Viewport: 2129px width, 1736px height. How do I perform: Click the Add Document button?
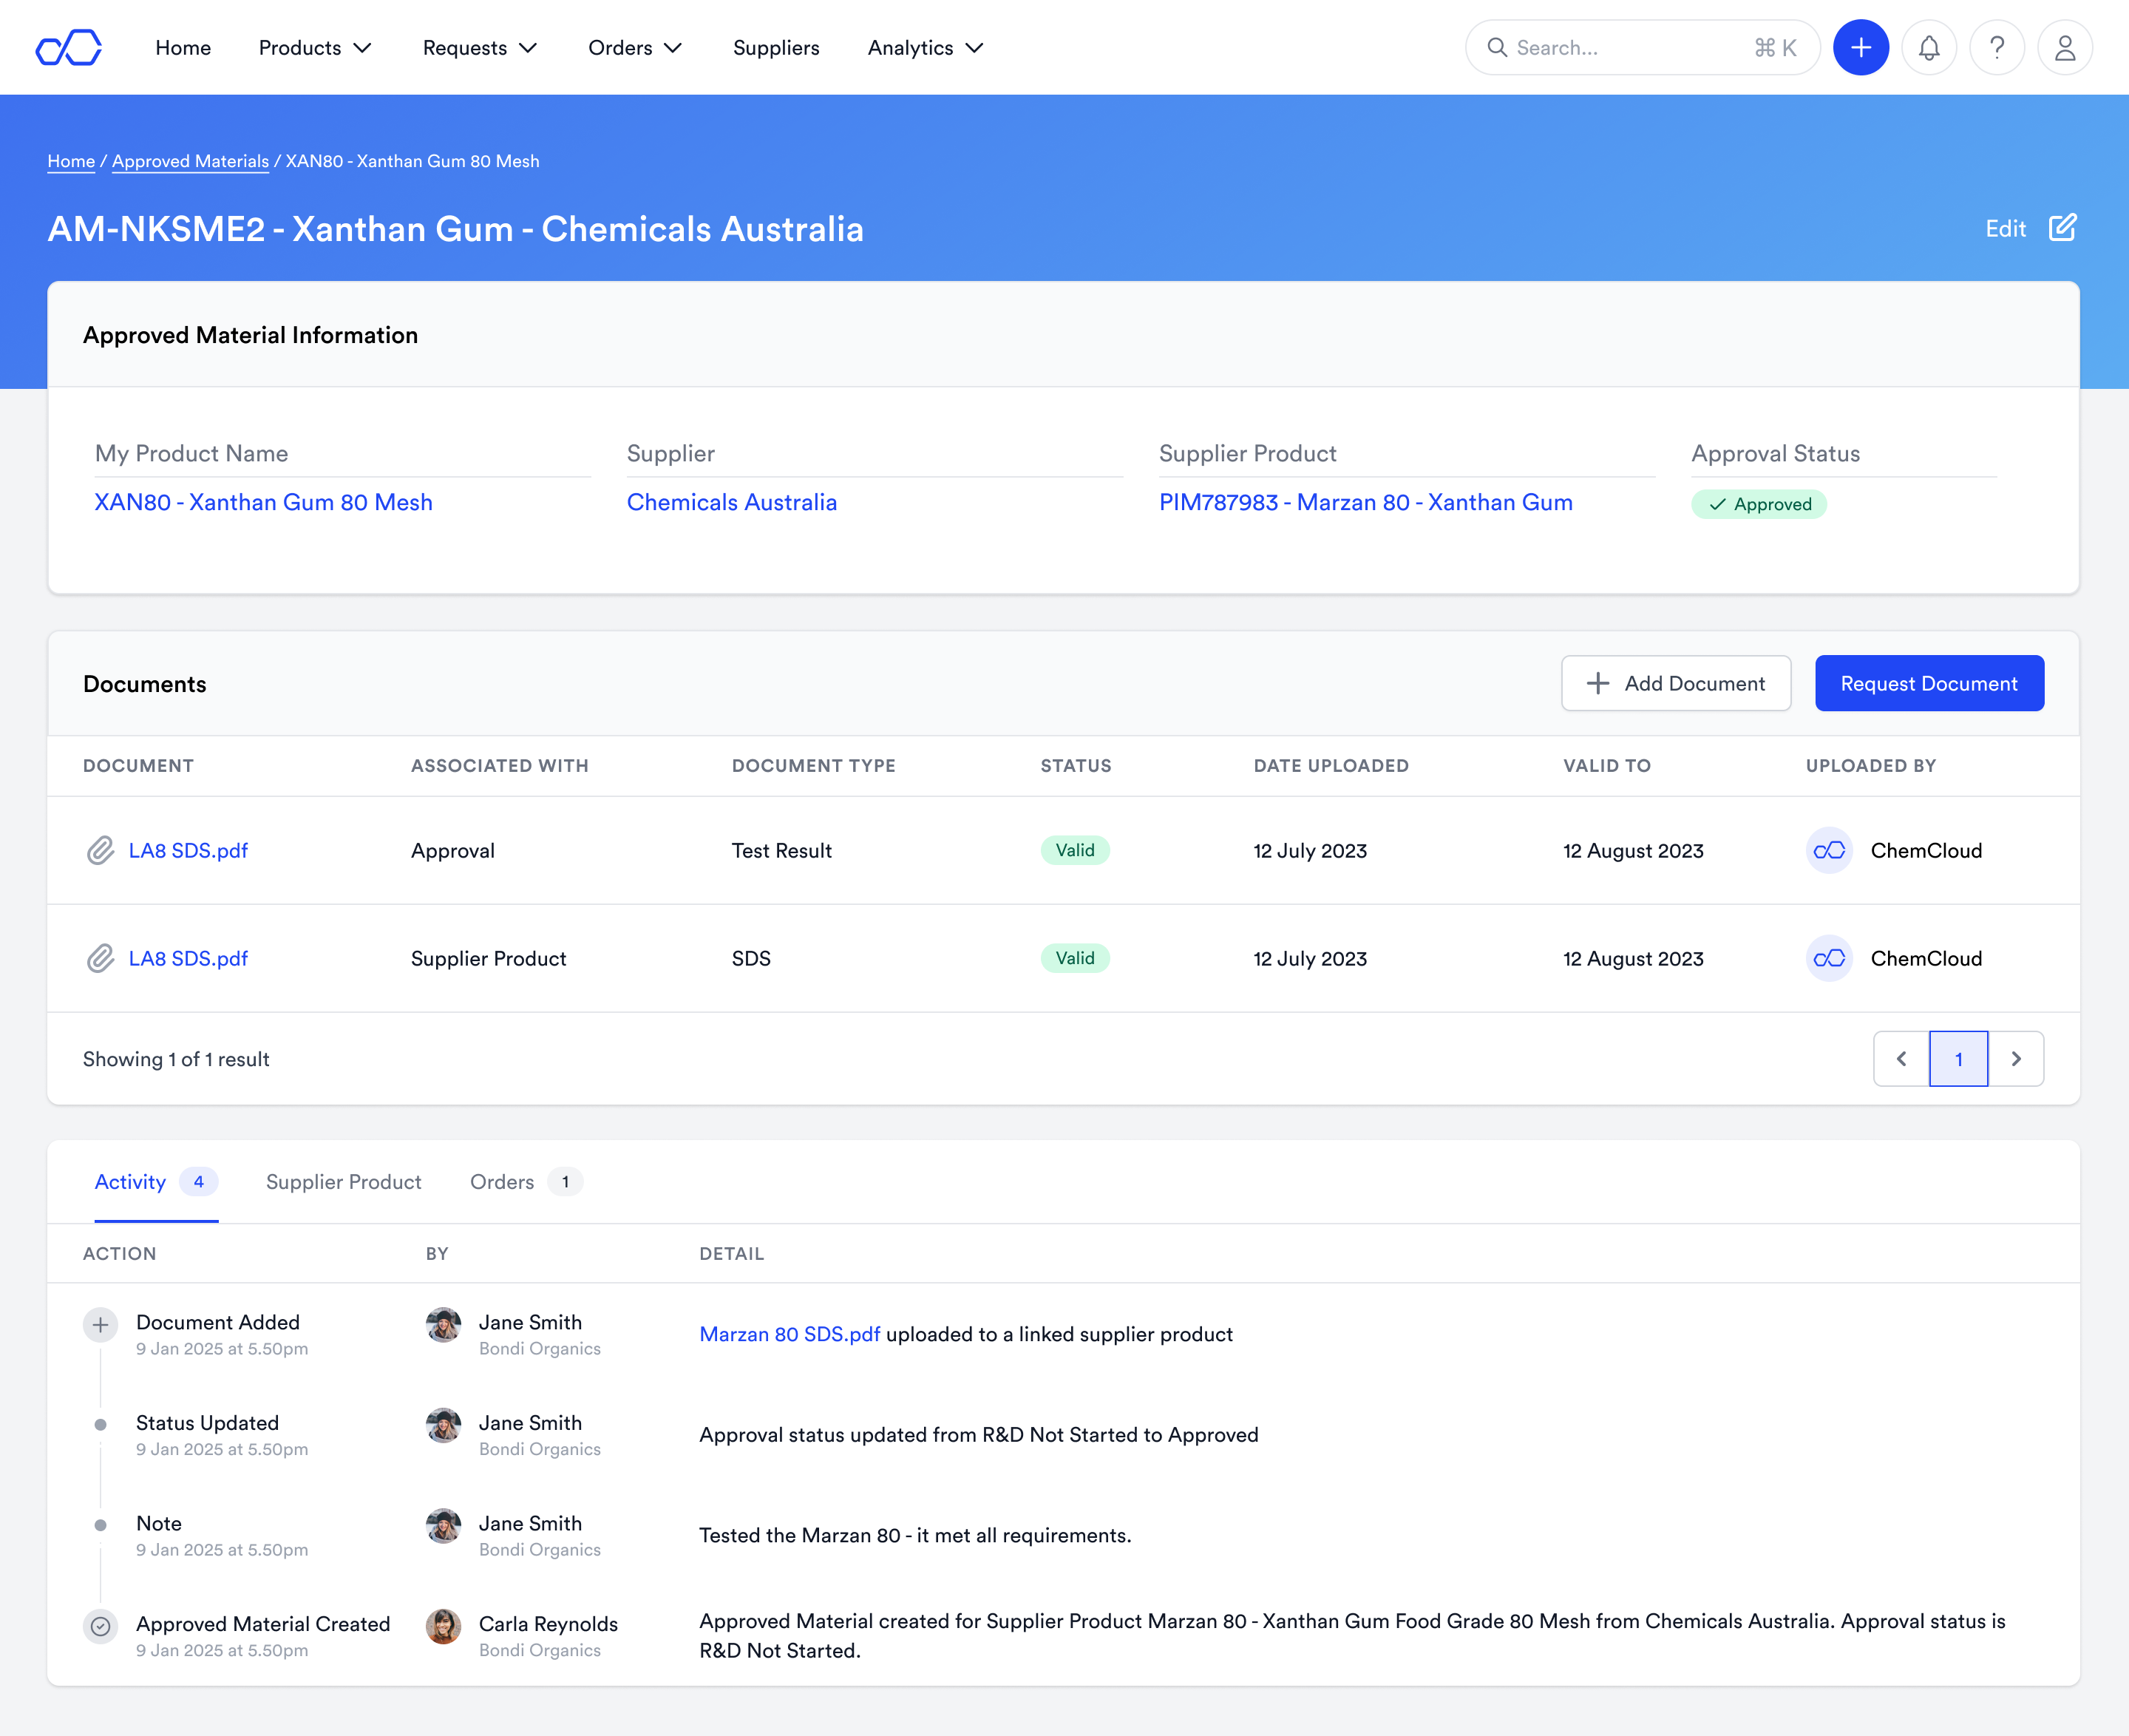pos(1675,683)
